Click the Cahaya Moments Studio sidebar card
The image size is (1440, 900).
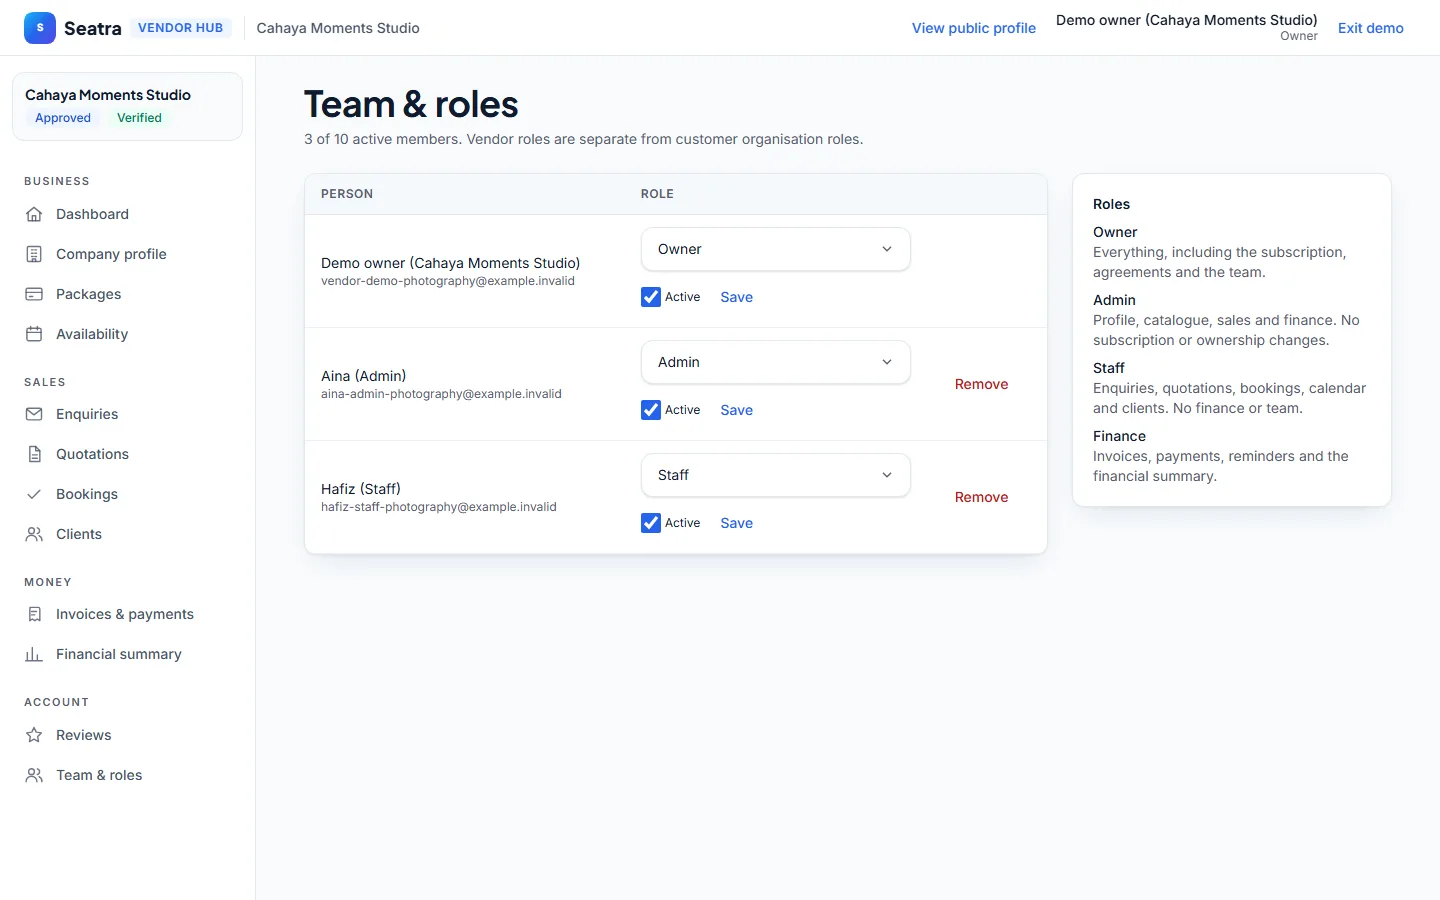pos(127,106)
